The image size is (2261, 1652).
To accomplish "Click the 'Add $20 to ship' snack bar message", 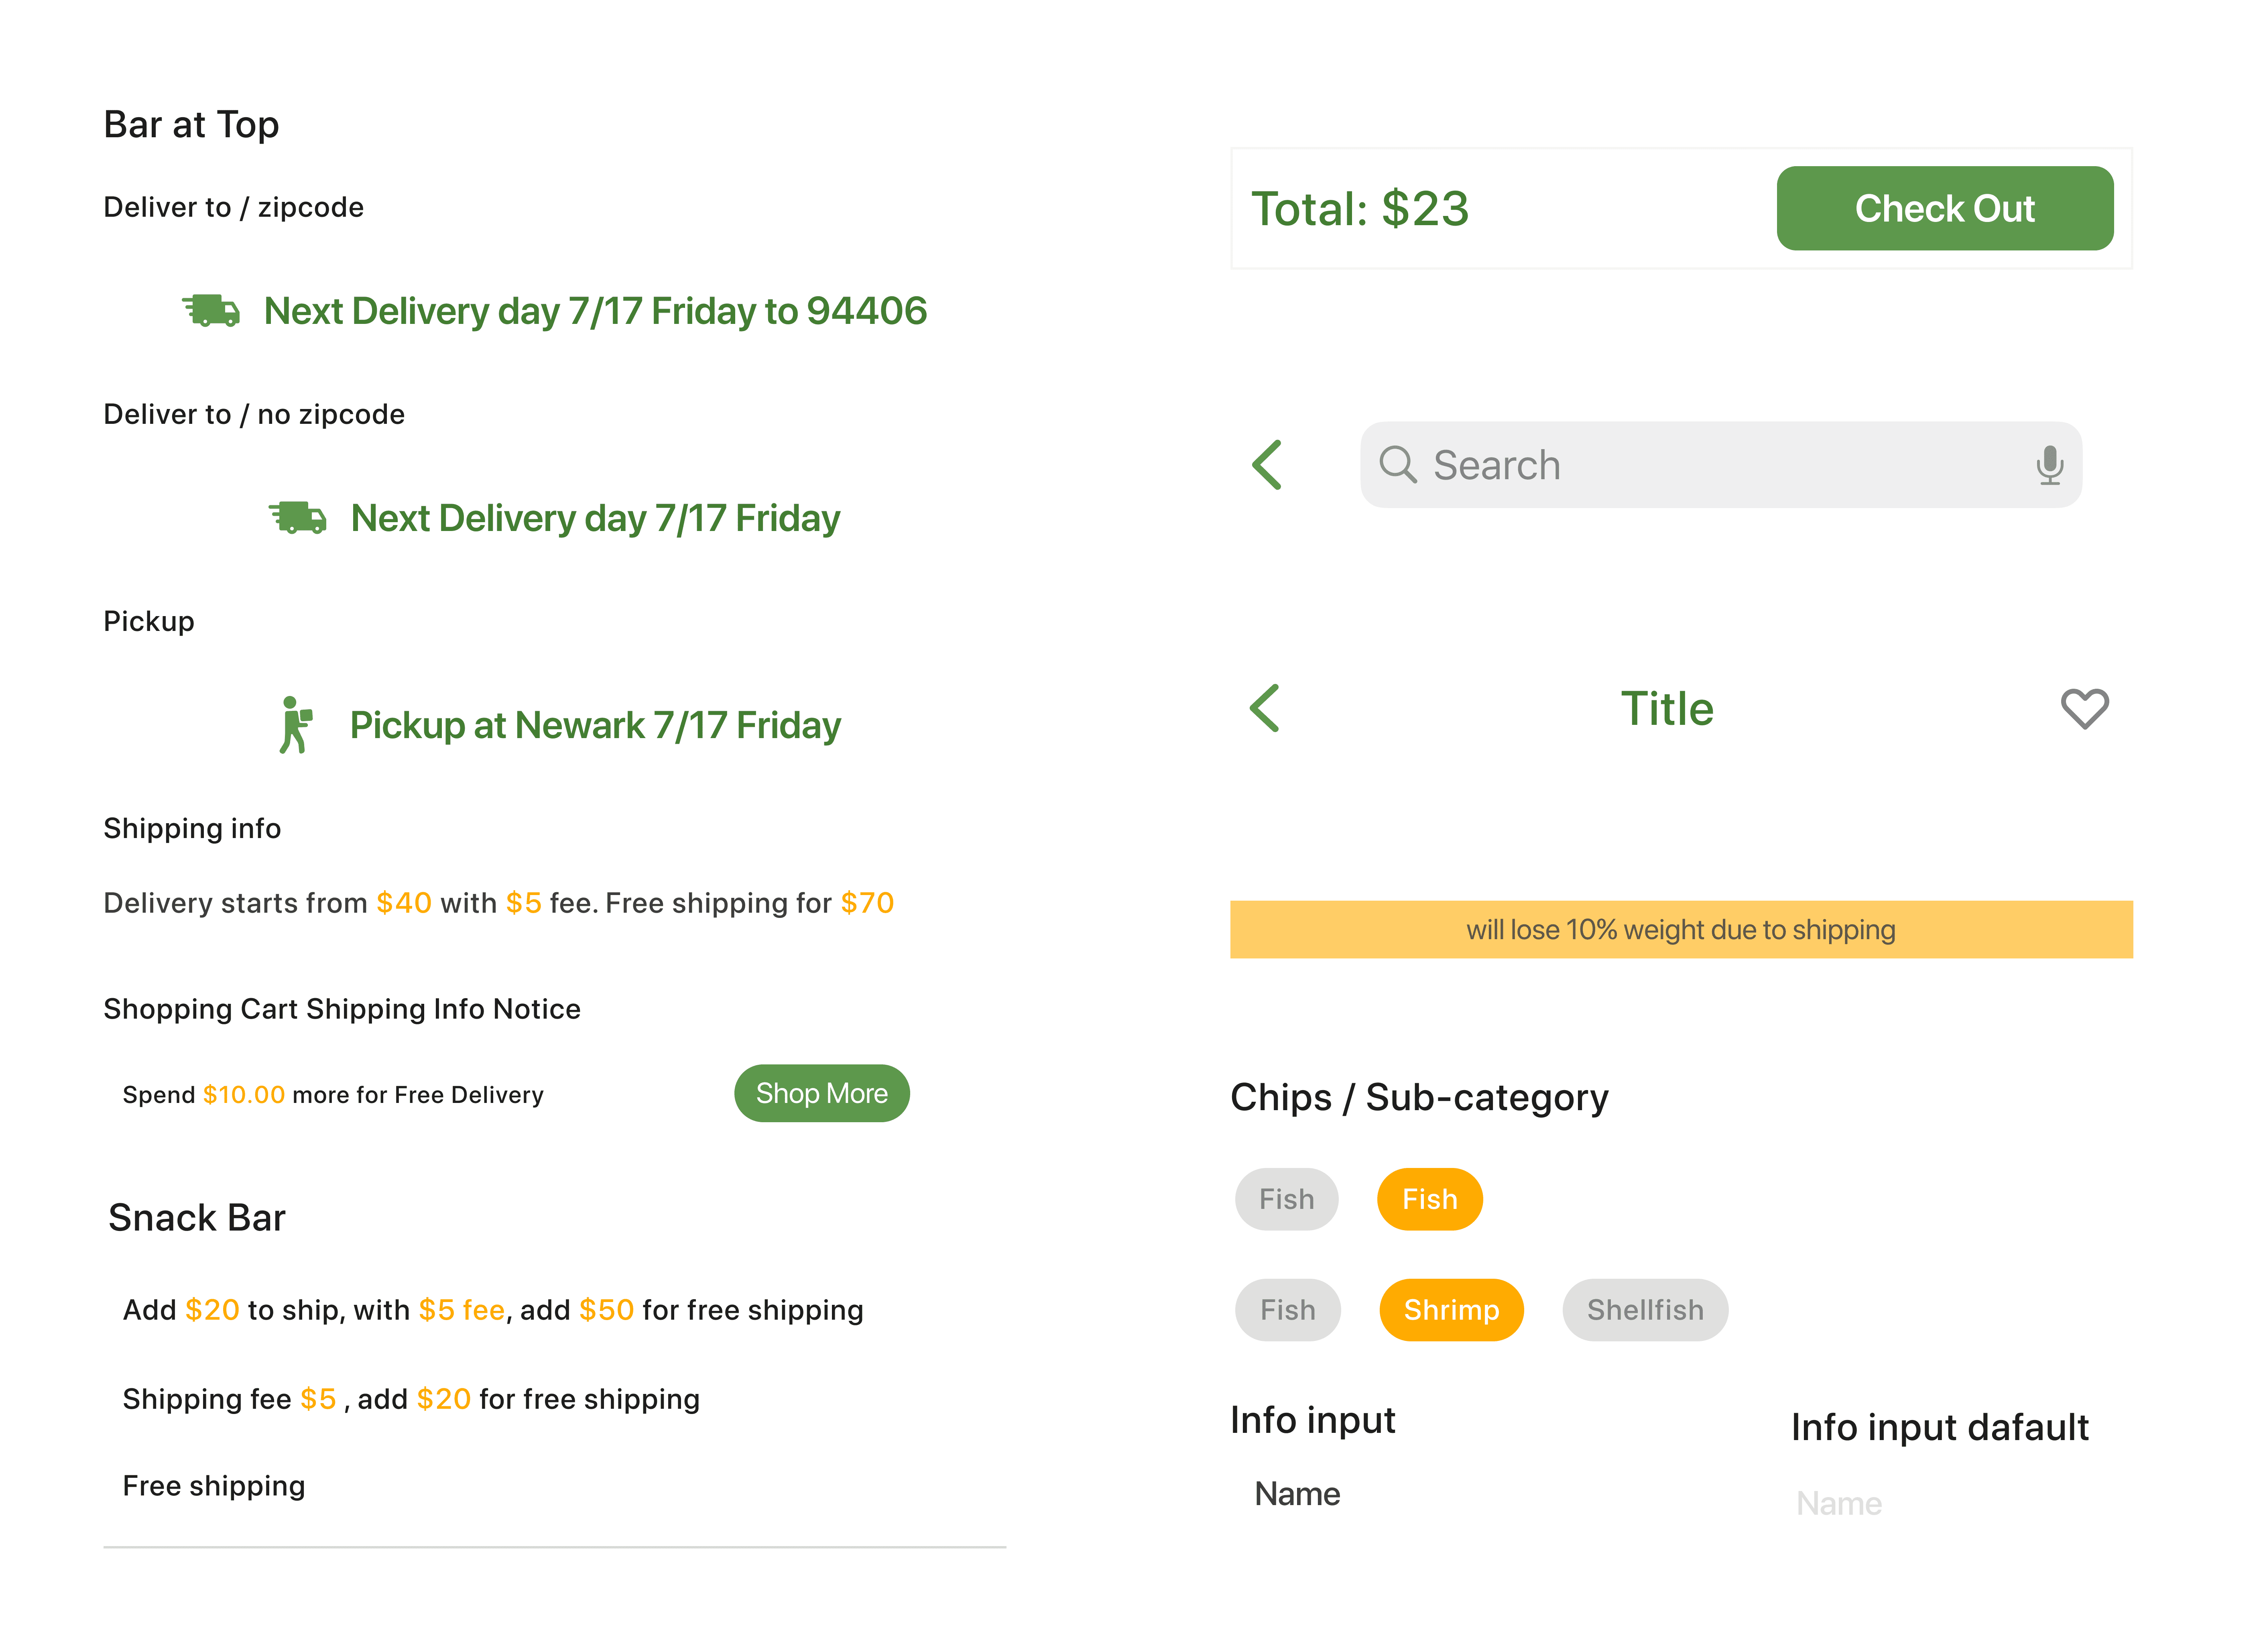I will [x=493, y=1310].
